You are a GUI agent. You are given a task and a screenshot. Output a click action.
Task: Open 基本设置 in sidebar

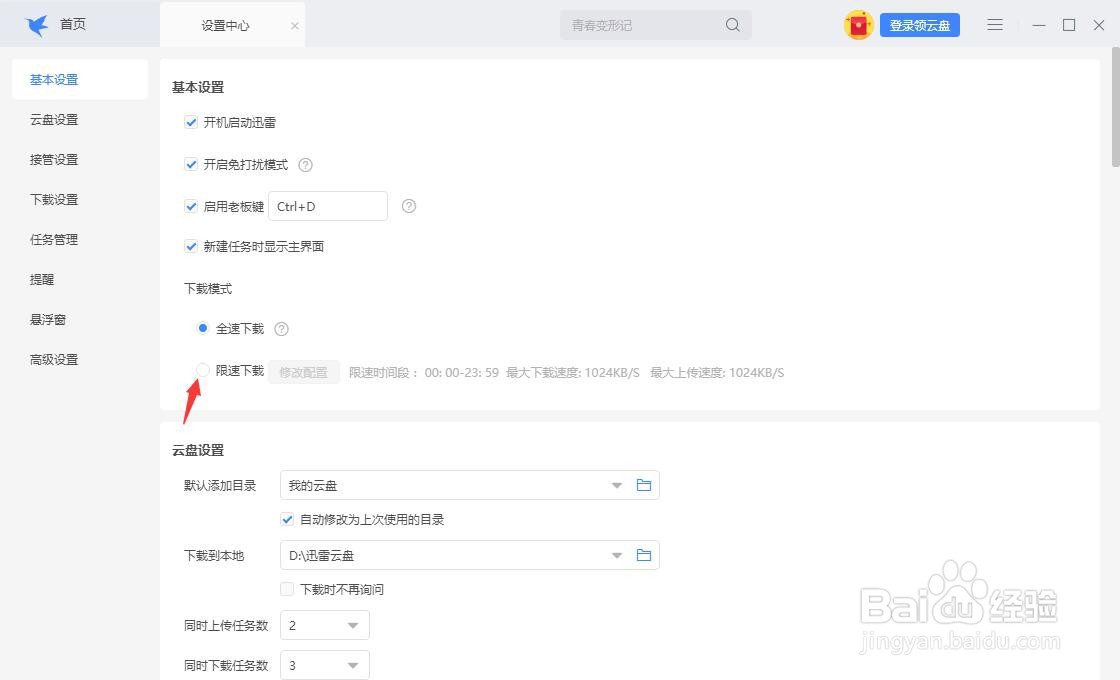[80, 79]
